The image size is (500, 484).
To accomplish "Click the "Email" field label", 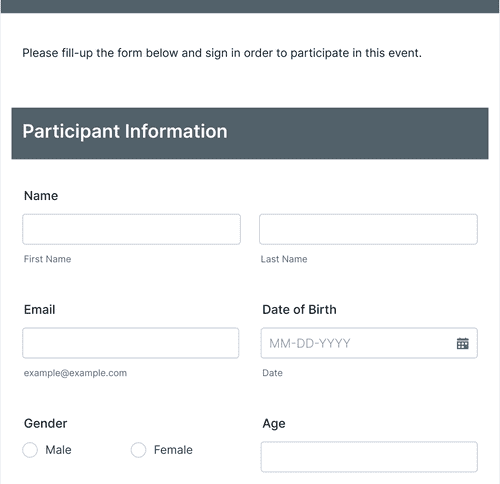I will coord(39,309).
